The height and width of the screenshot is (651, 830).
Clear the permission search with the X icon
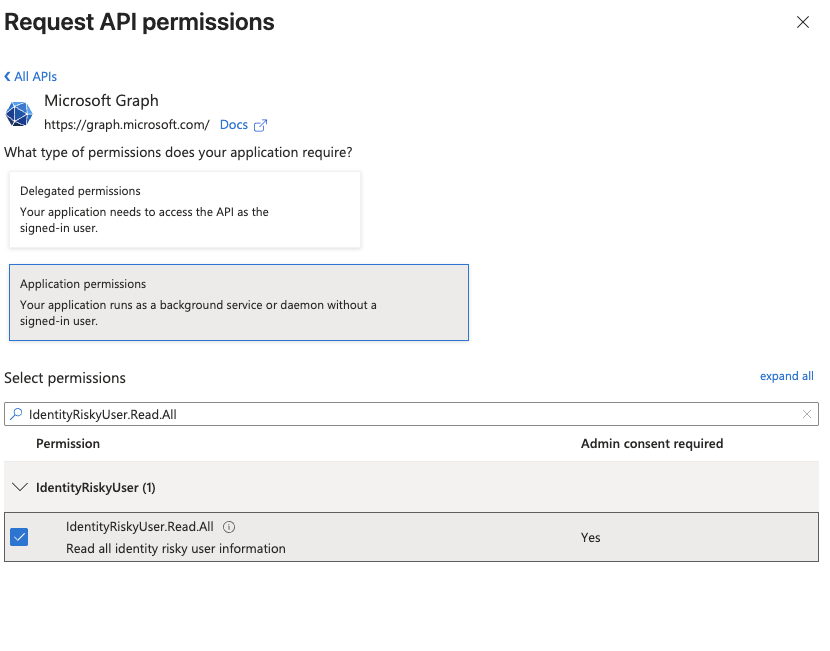pyautogui.click(x=806, y=414)
